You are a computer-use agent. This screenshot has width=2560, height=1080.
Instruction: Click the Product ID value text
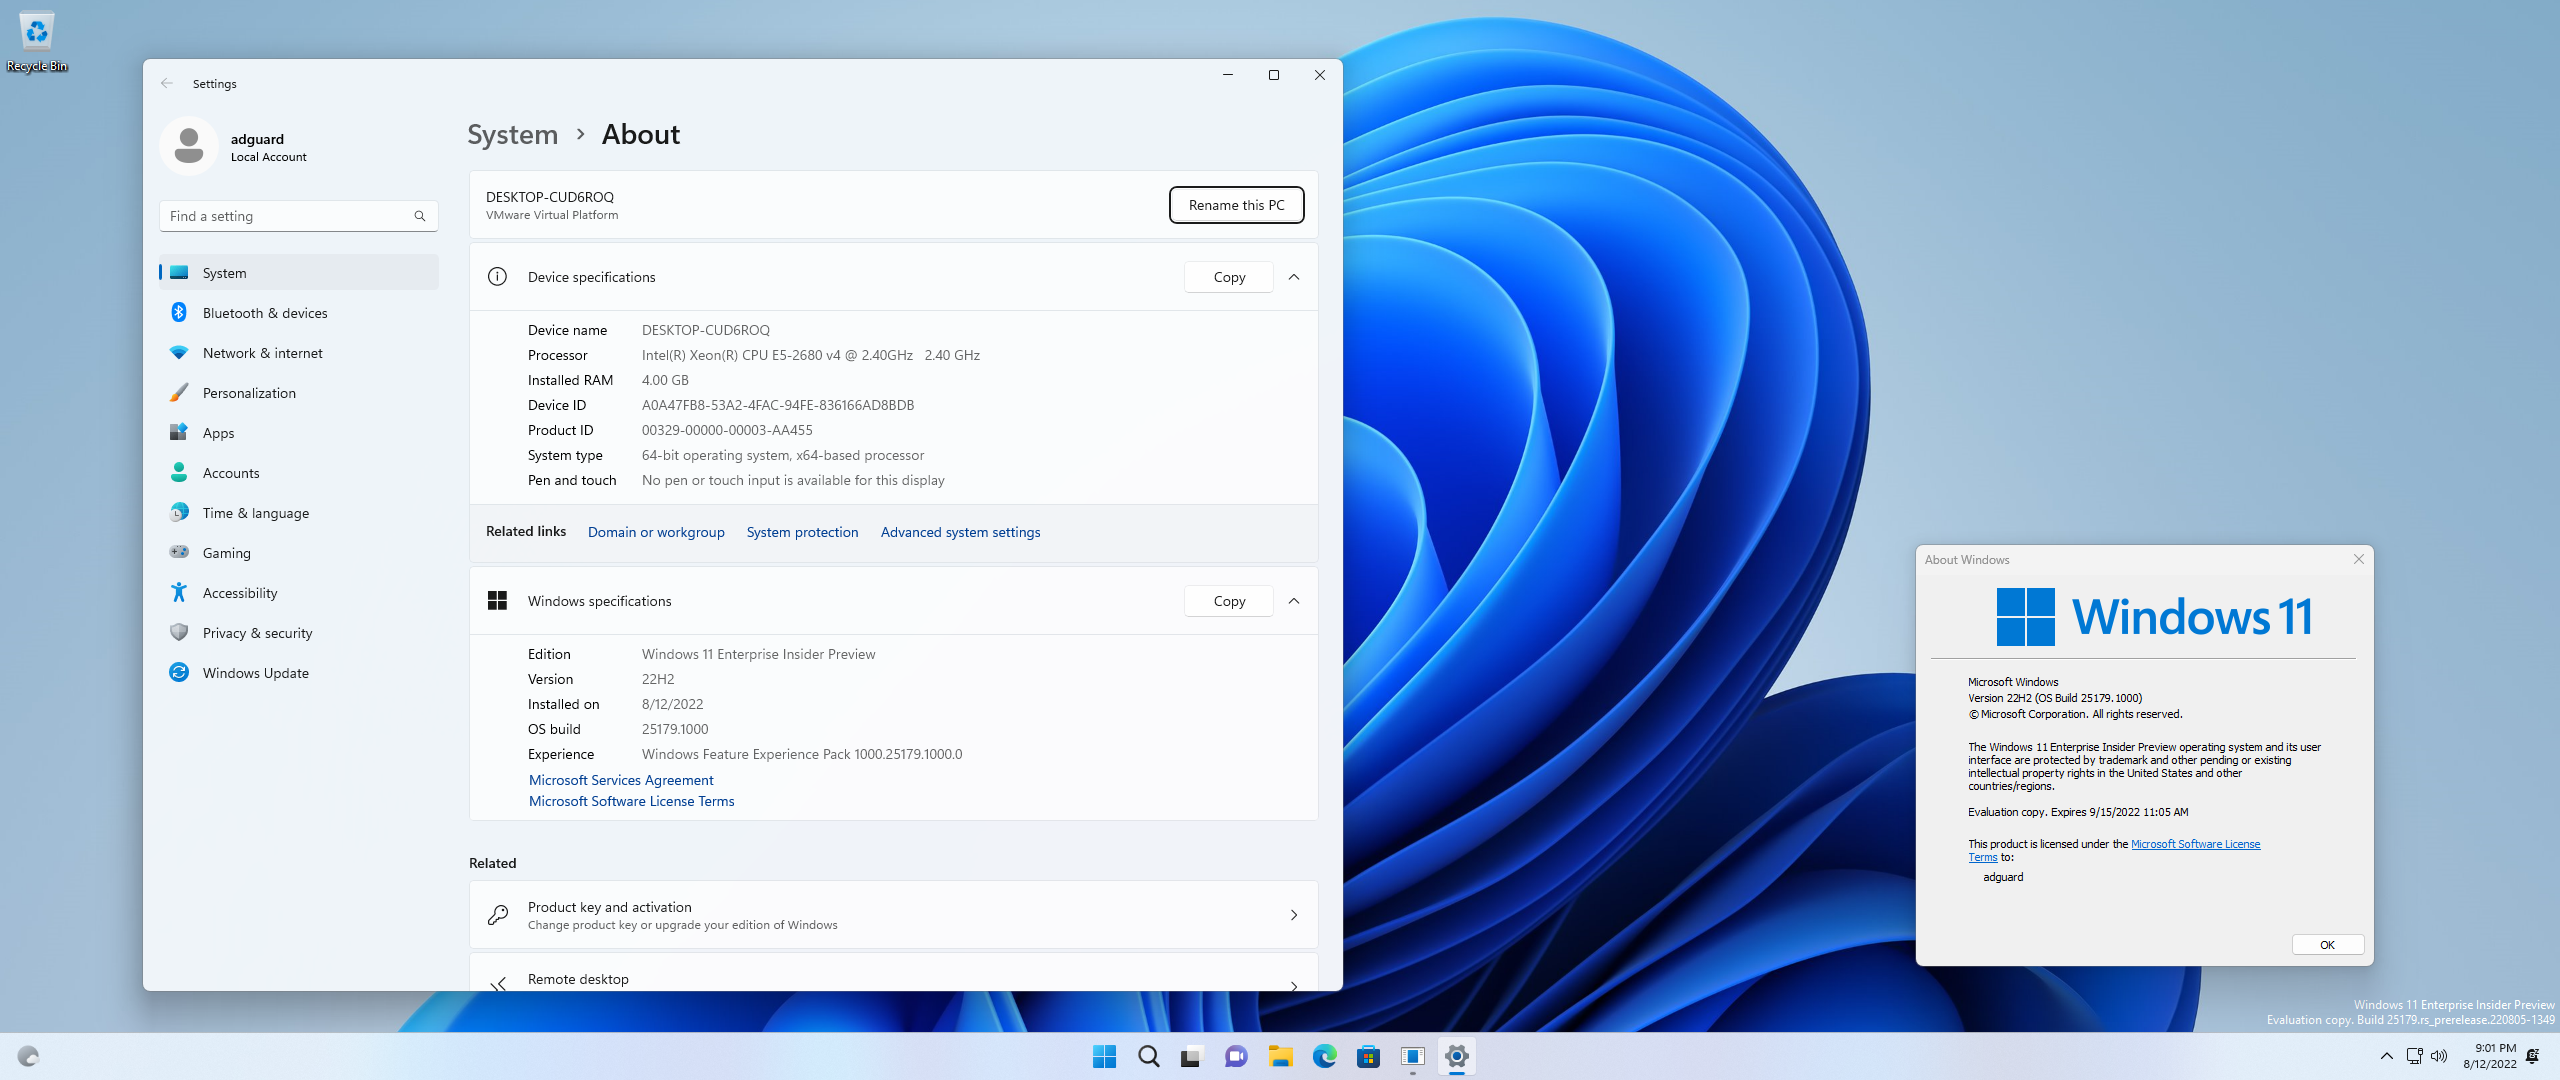[x=727, y=430]
